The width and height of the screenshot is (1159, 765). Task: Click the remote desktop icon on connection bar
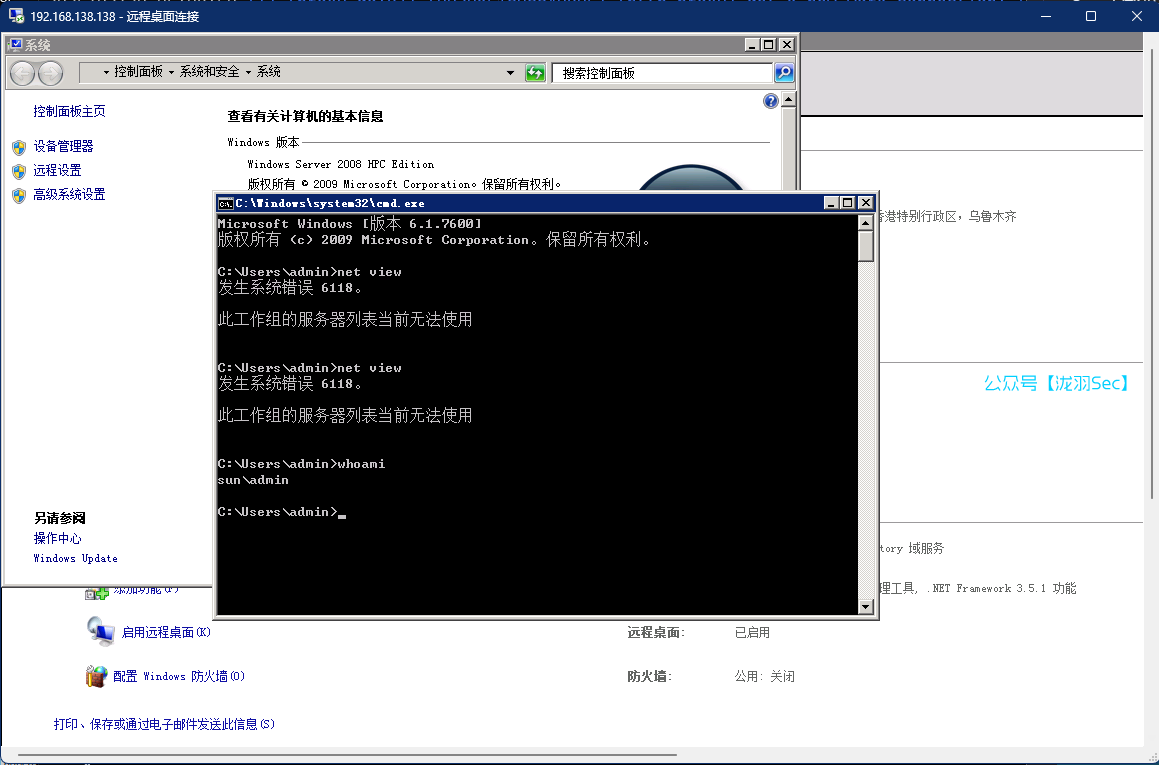(14, 16)
